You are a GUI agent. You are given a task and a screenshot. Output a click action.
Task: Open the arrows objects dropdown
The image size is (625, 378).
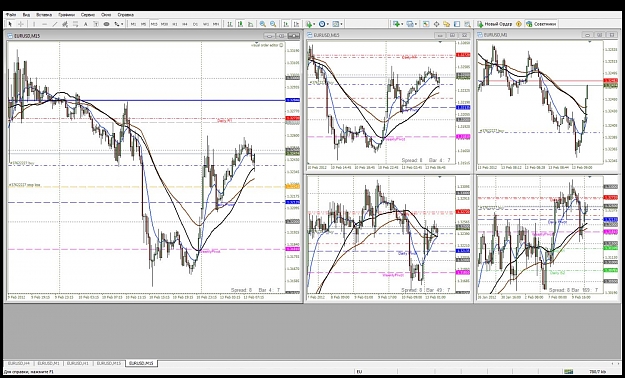click(x=119, y=24)
